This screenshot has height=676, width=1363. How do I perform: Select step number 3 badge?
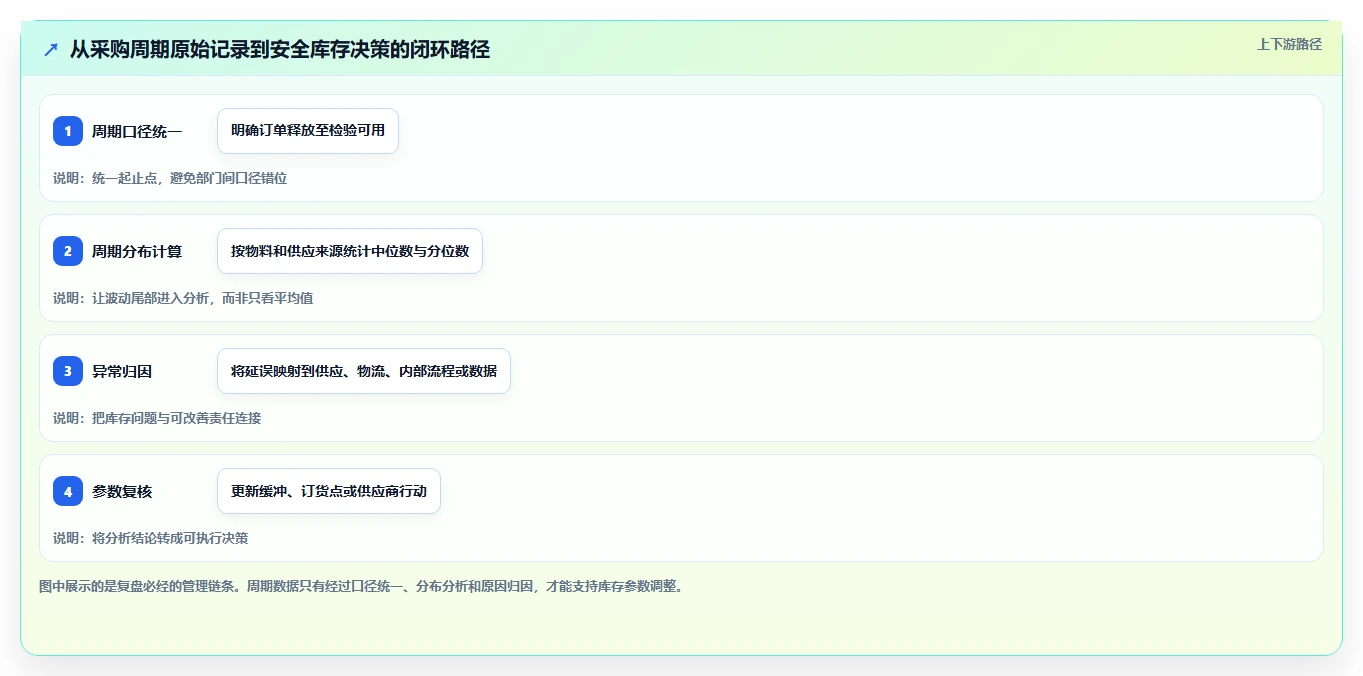coord(68,371)
